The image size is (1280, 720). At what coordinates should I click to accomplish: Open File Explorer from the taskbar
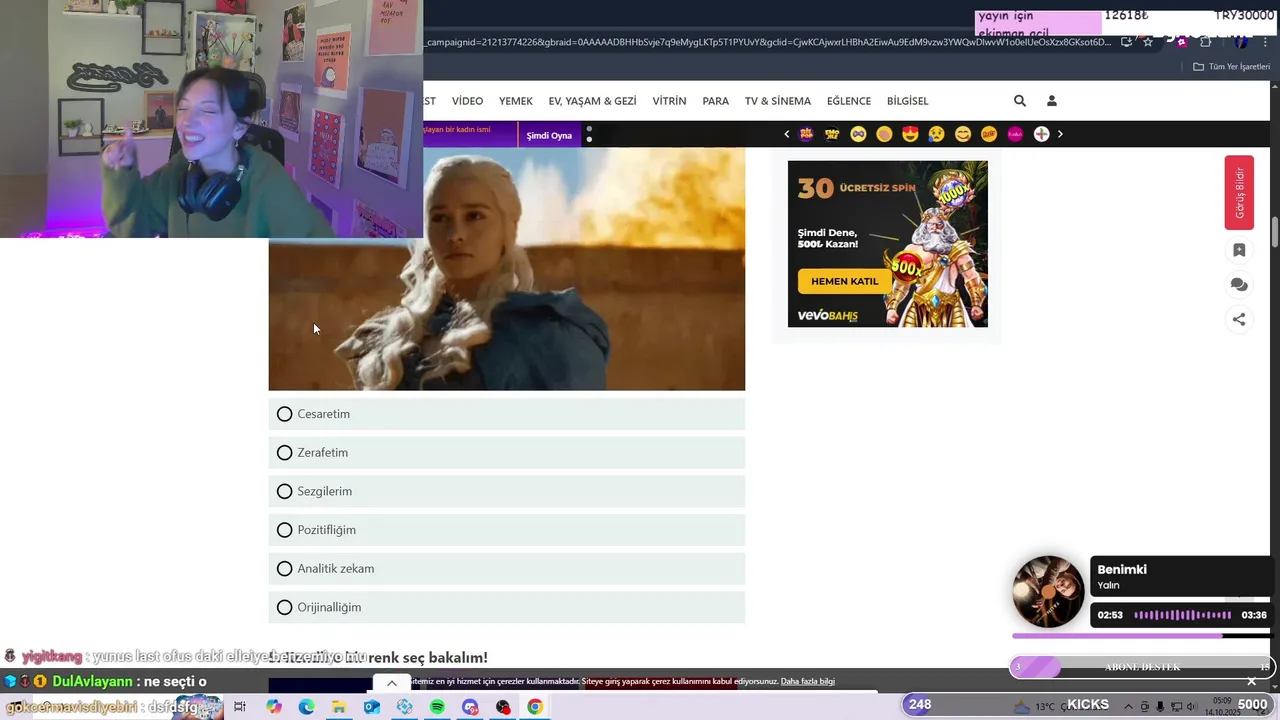pos(339,707)
